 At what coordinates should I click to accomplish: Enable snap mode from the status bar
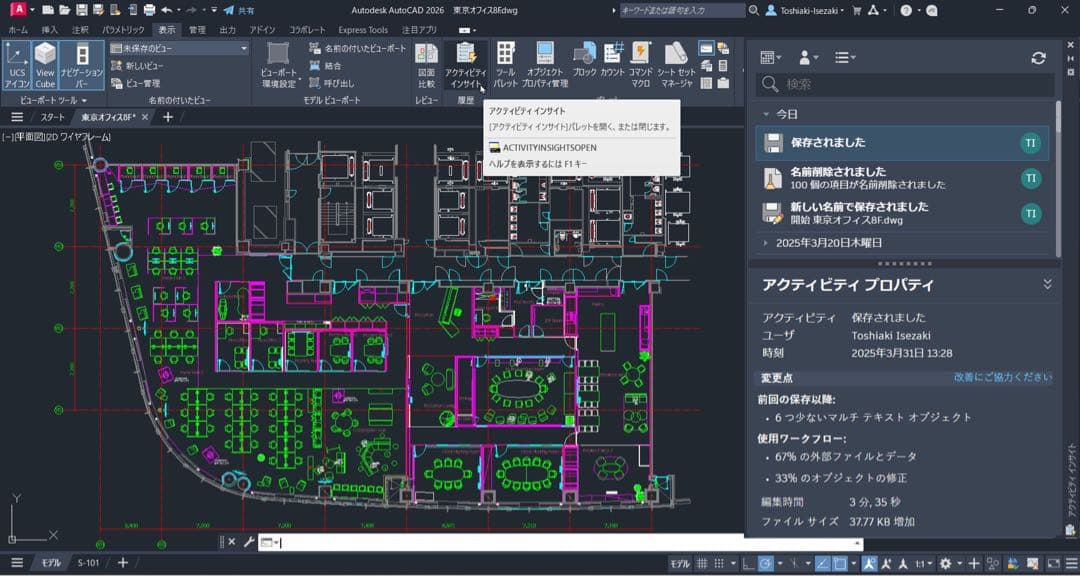click(x=718, y=561)
